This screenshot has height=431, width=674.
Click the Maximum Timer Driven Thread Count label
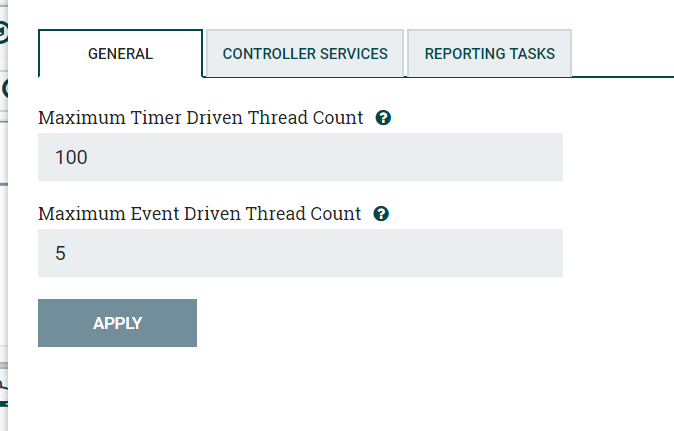click(200, 118)
